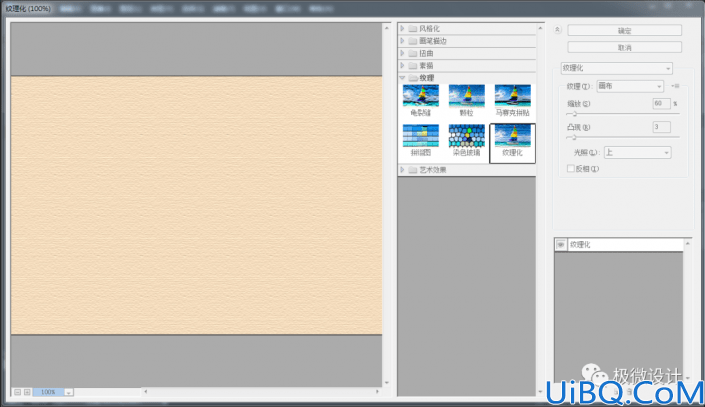Click the zoom out minus button

(x=17, y=392)
